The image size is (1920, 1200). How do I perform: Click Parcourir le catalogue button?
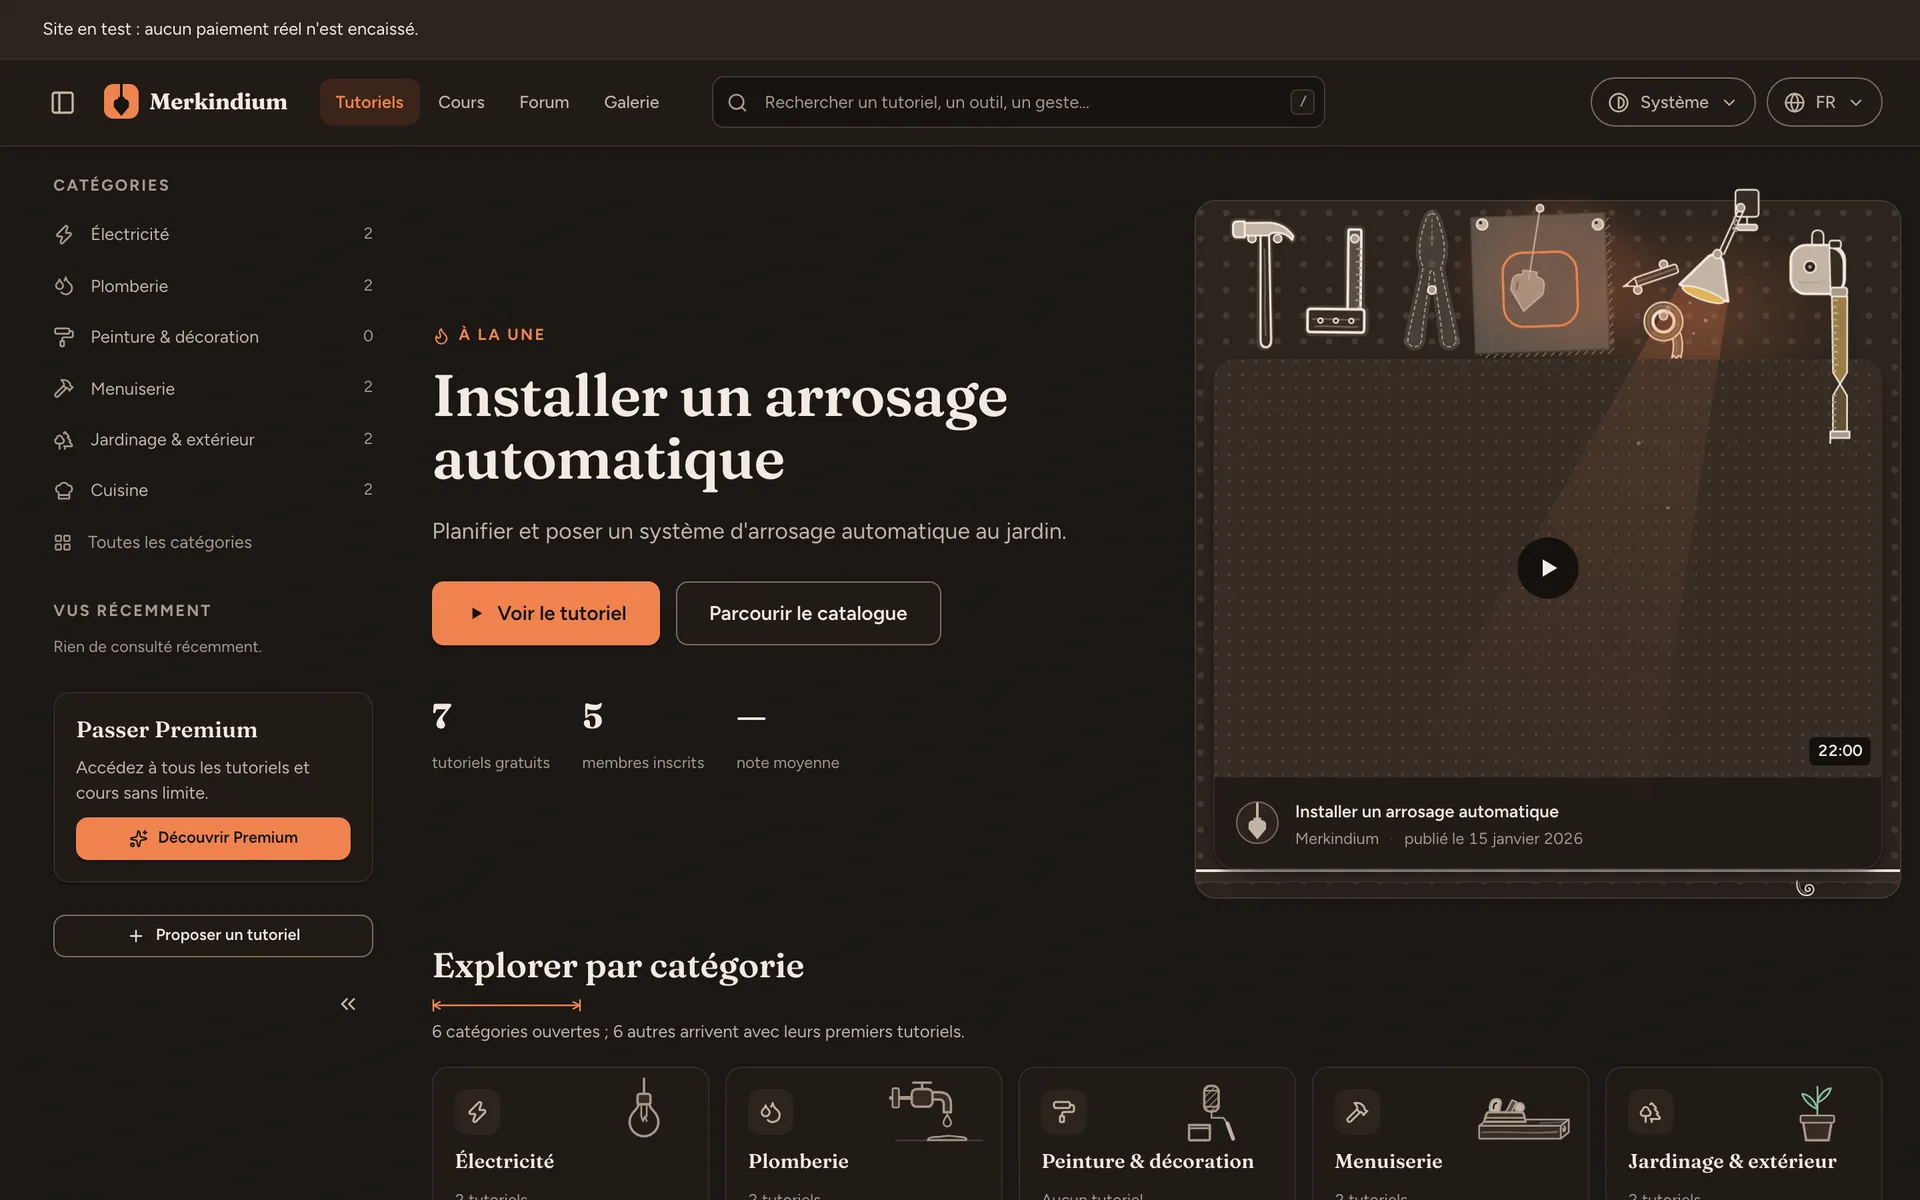point(808,613)
